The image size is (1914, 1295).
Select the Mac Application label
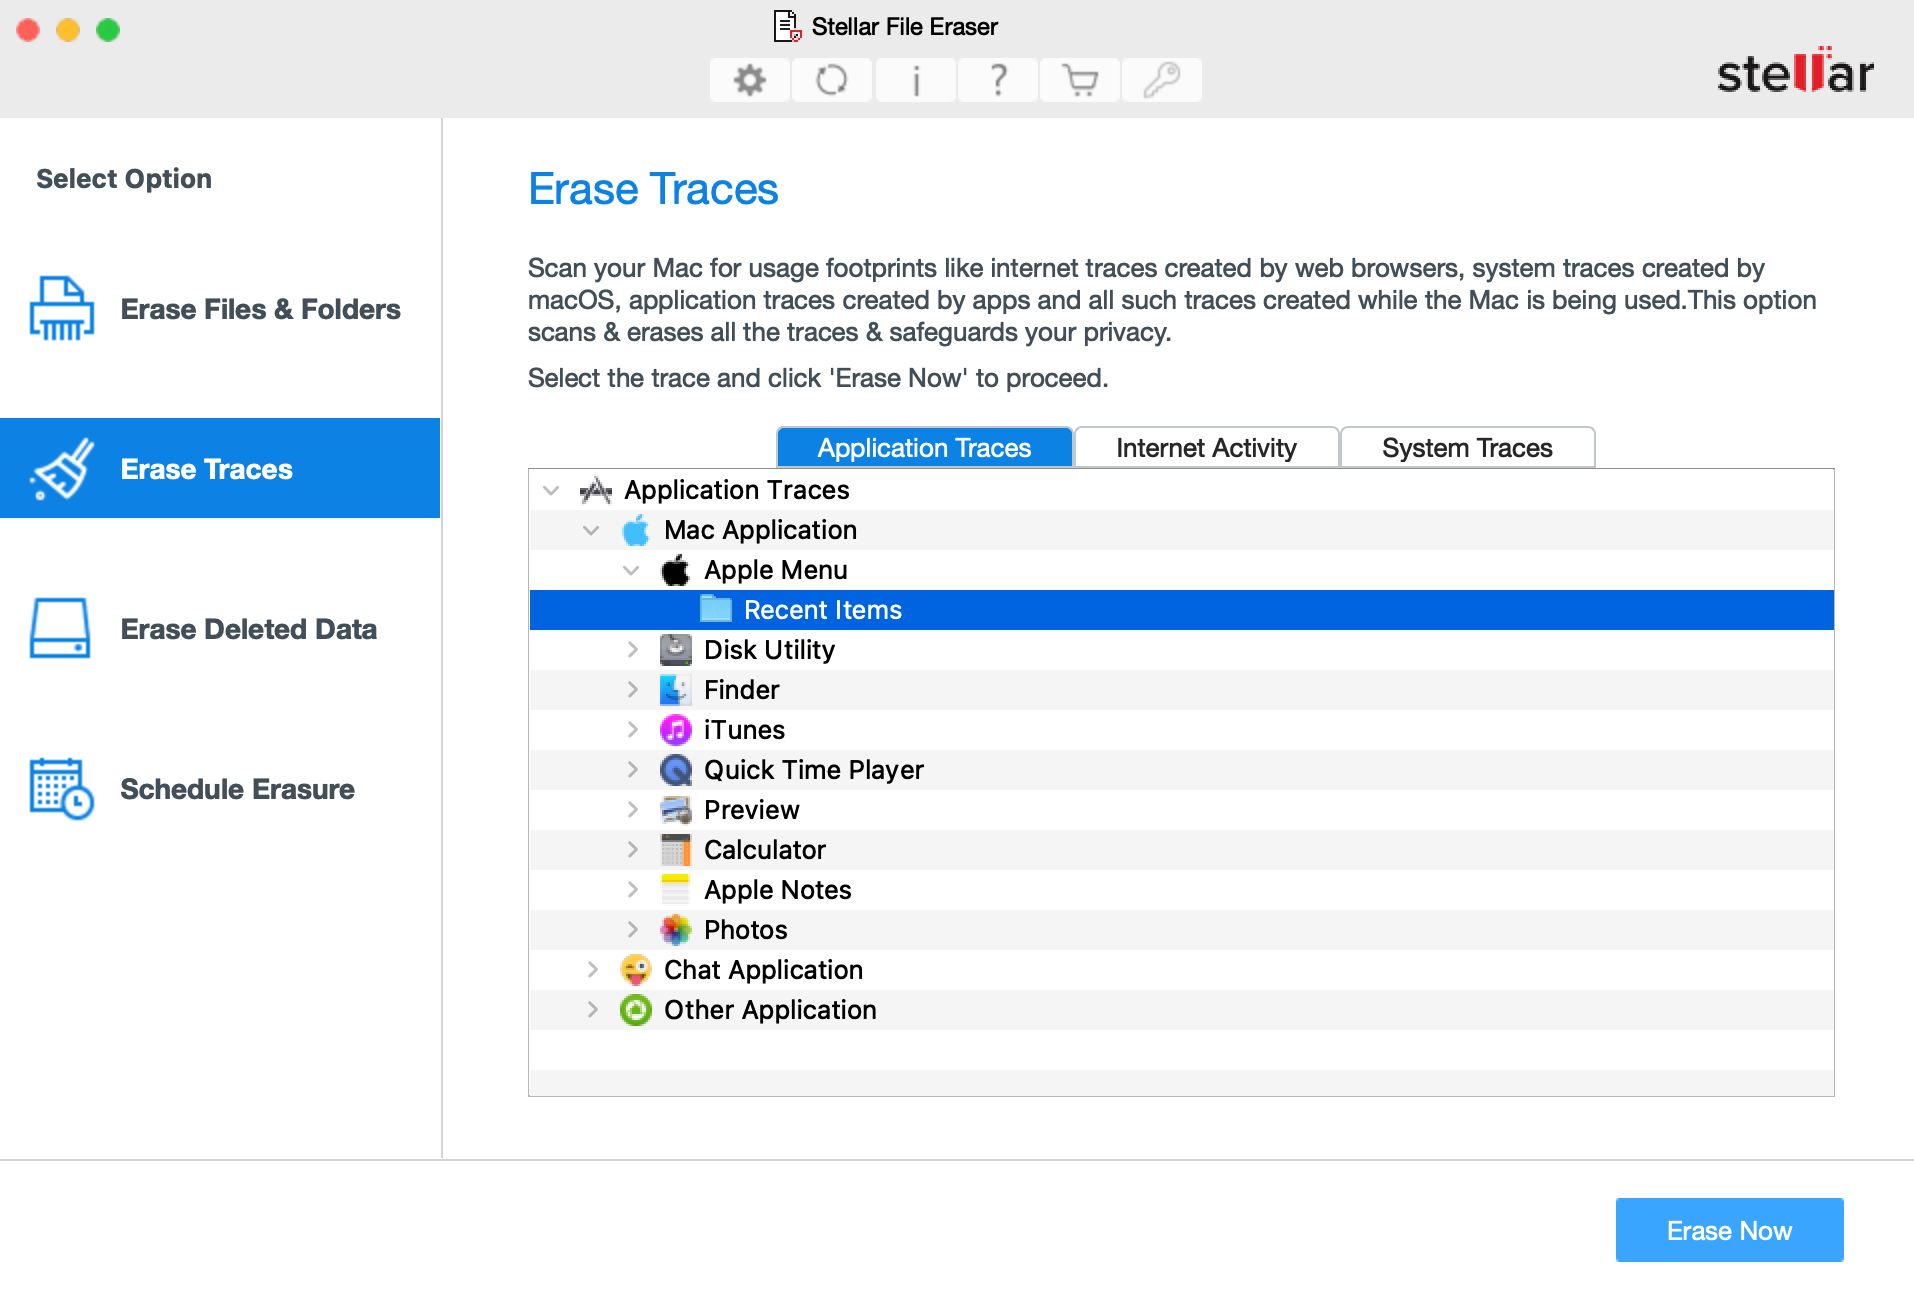click(x=760, y=530)
